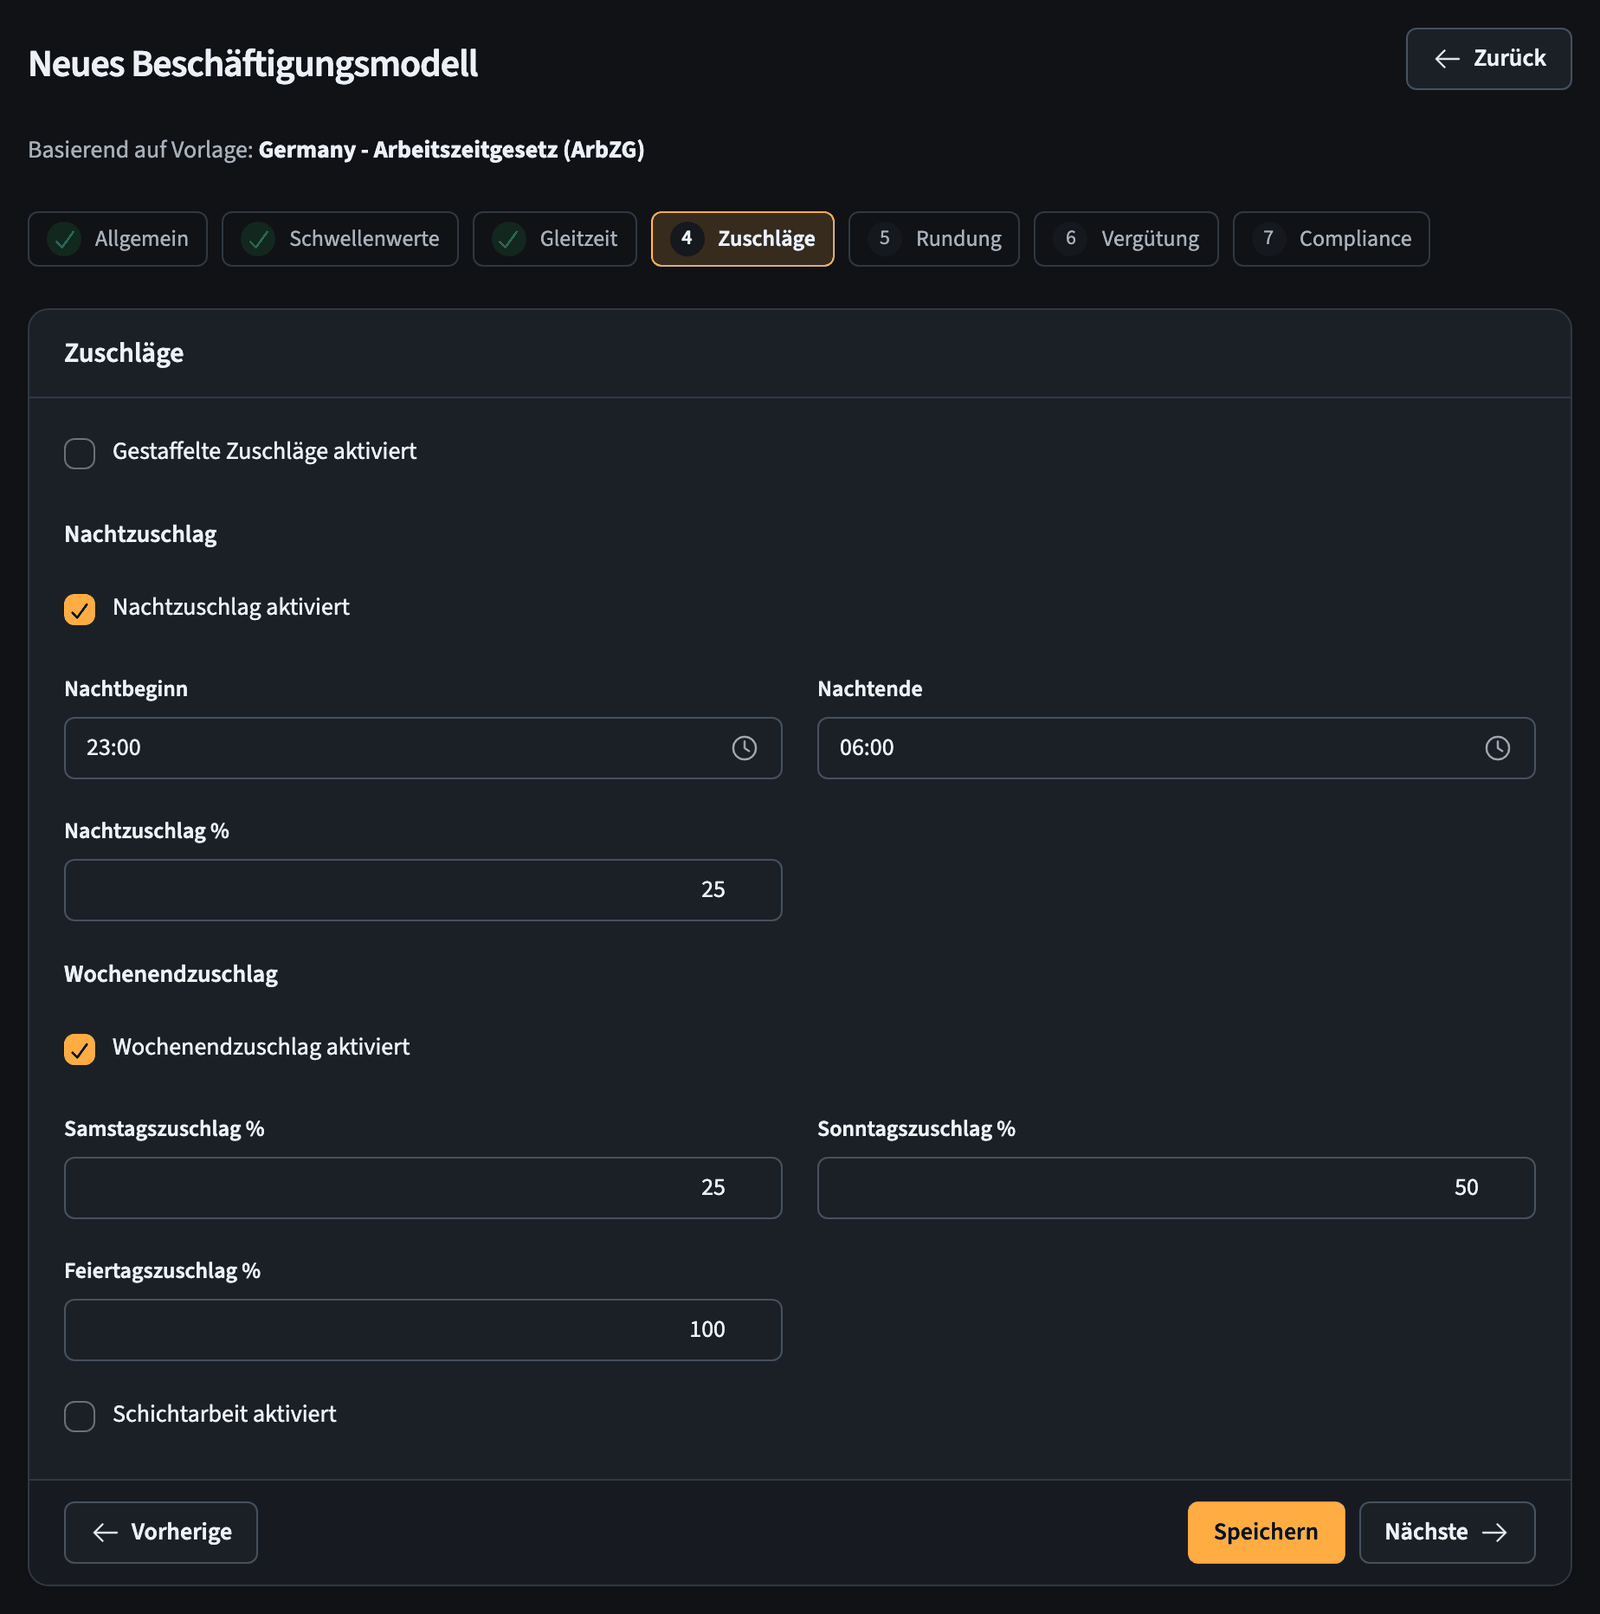Edit the Sonntagszuschlag % field

coord(1176,1188)
